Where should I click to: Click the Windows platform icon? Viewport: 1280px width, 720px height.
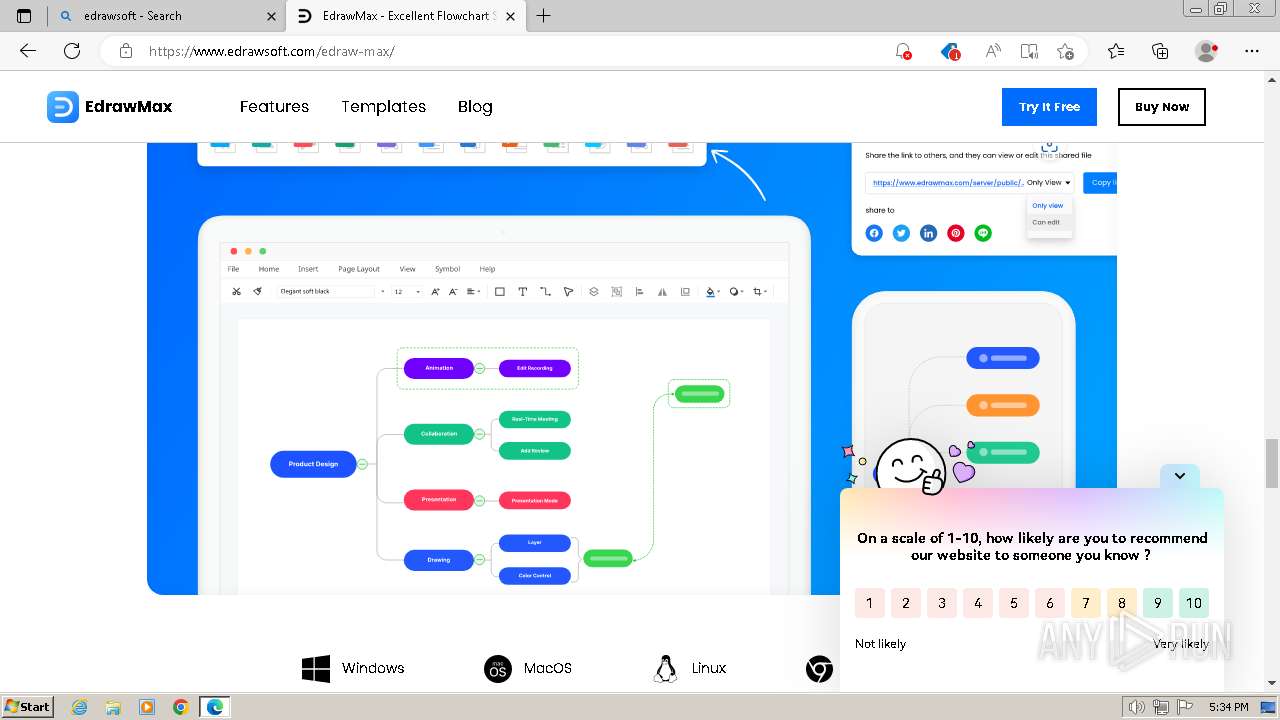[316, 669]
